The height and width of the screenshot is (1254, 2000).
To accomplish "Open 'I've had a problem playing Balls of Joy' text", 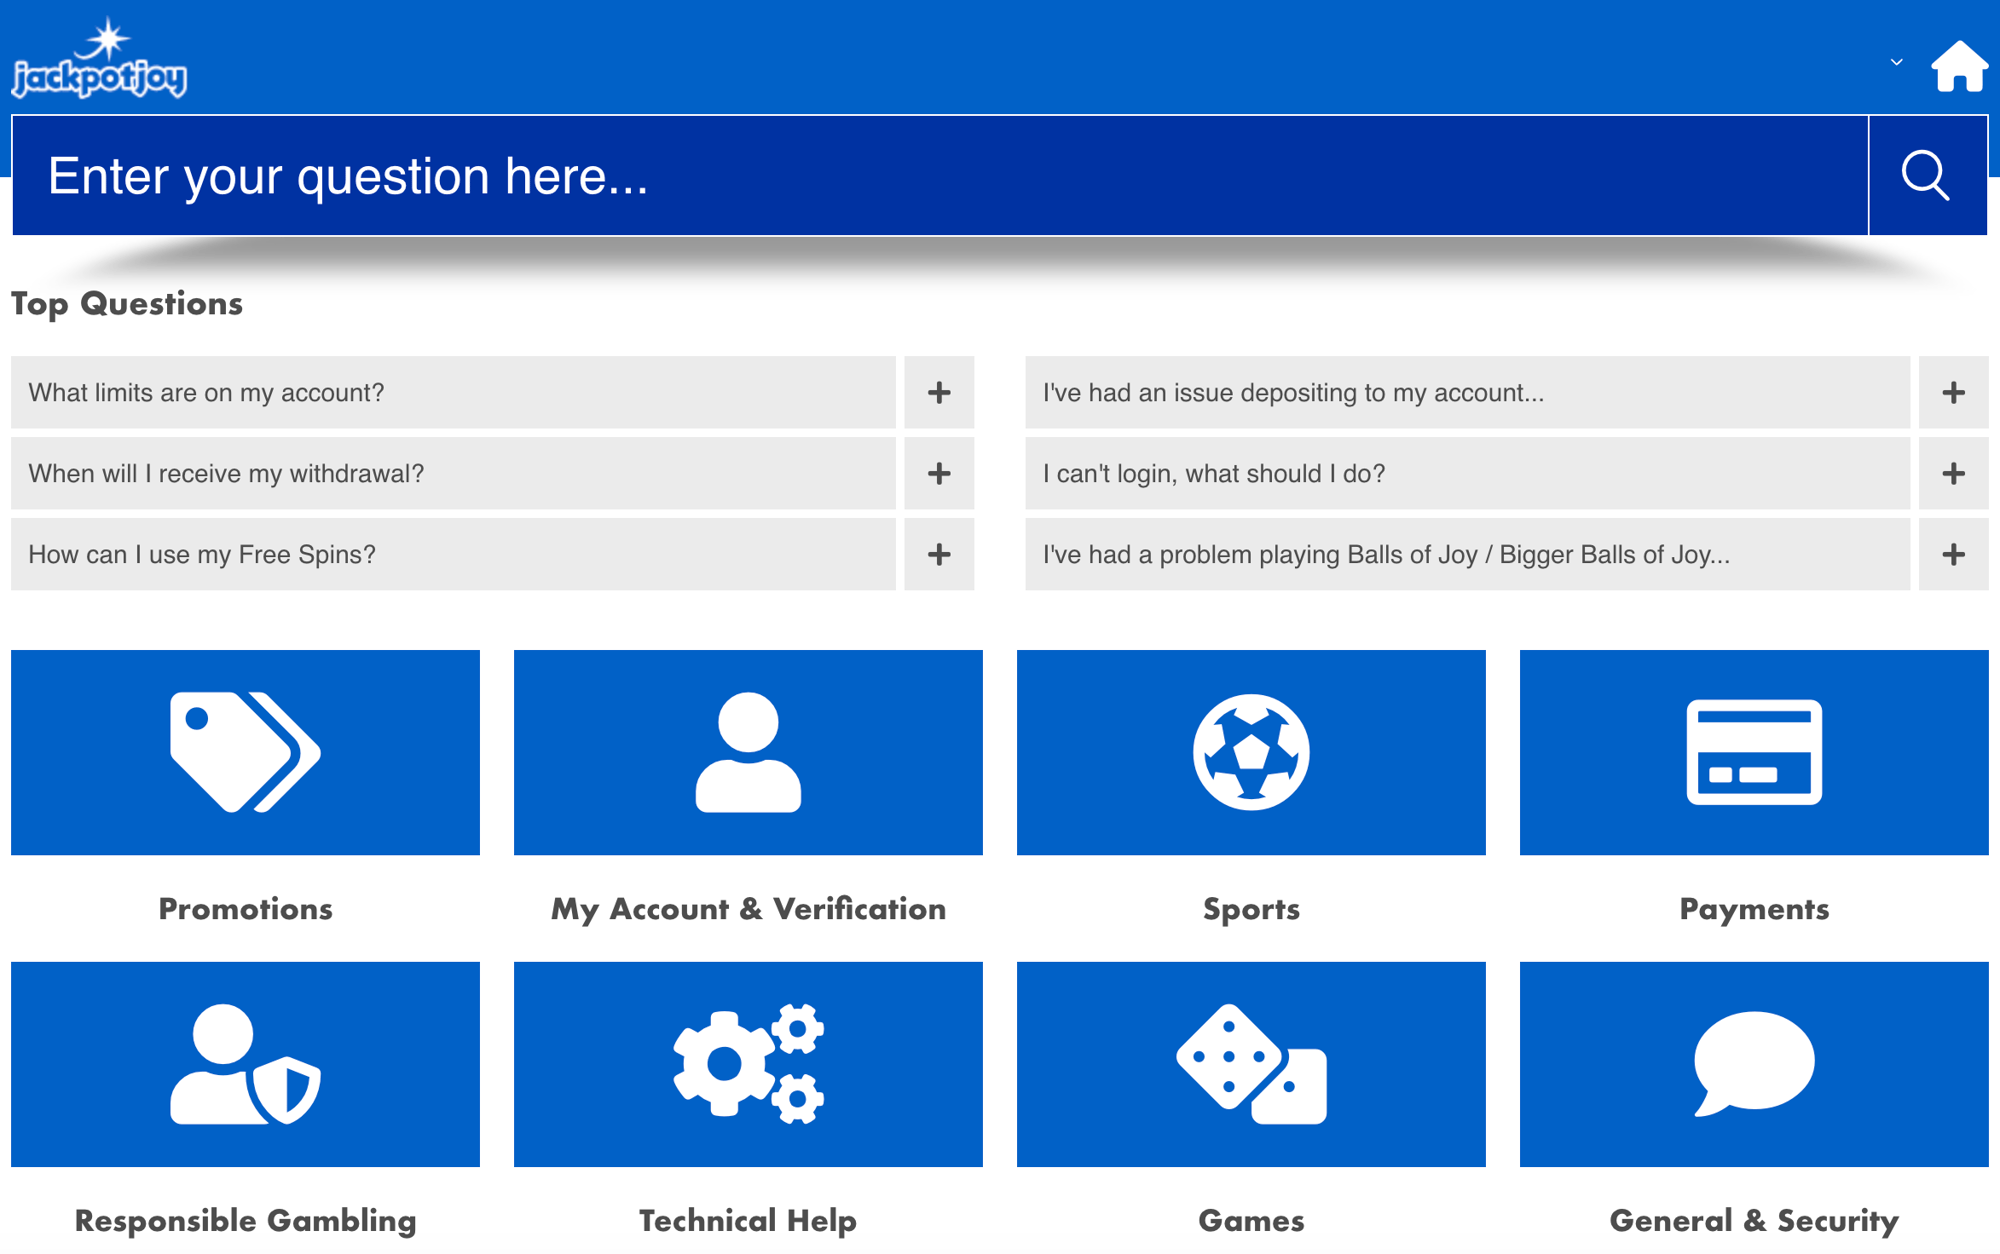I will pyautogui.click(x=1386, y=555).
